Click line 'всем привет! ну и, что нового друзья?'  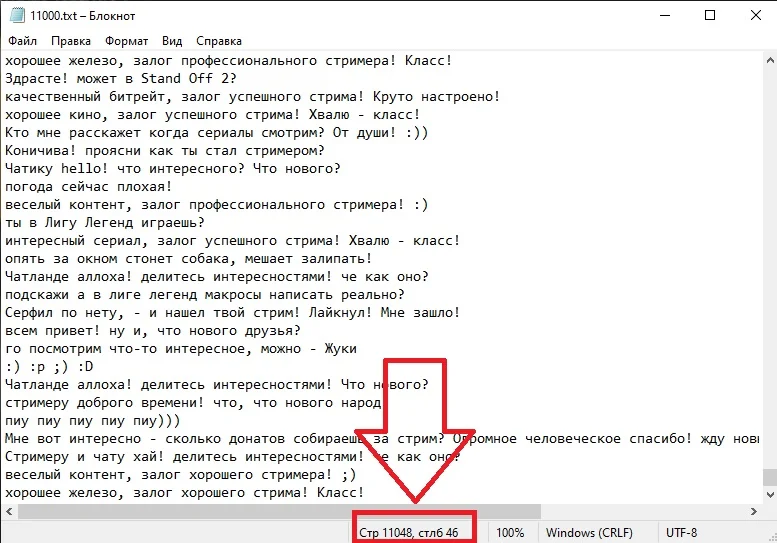(x=153, y=330)
